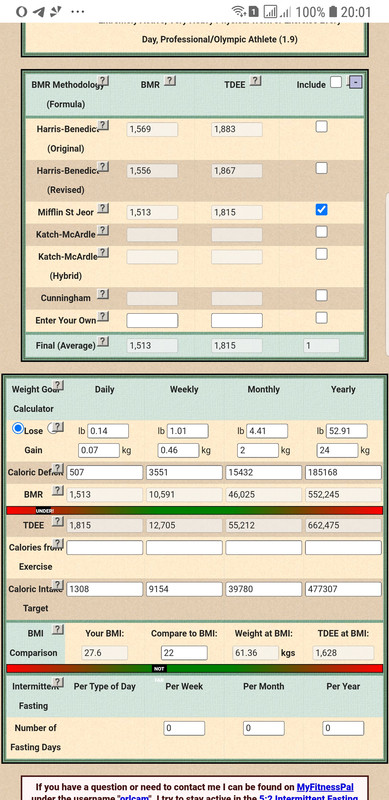Click daily Calories from Exercise field
The height and width of the screenshot is (800, 389).
105,548
